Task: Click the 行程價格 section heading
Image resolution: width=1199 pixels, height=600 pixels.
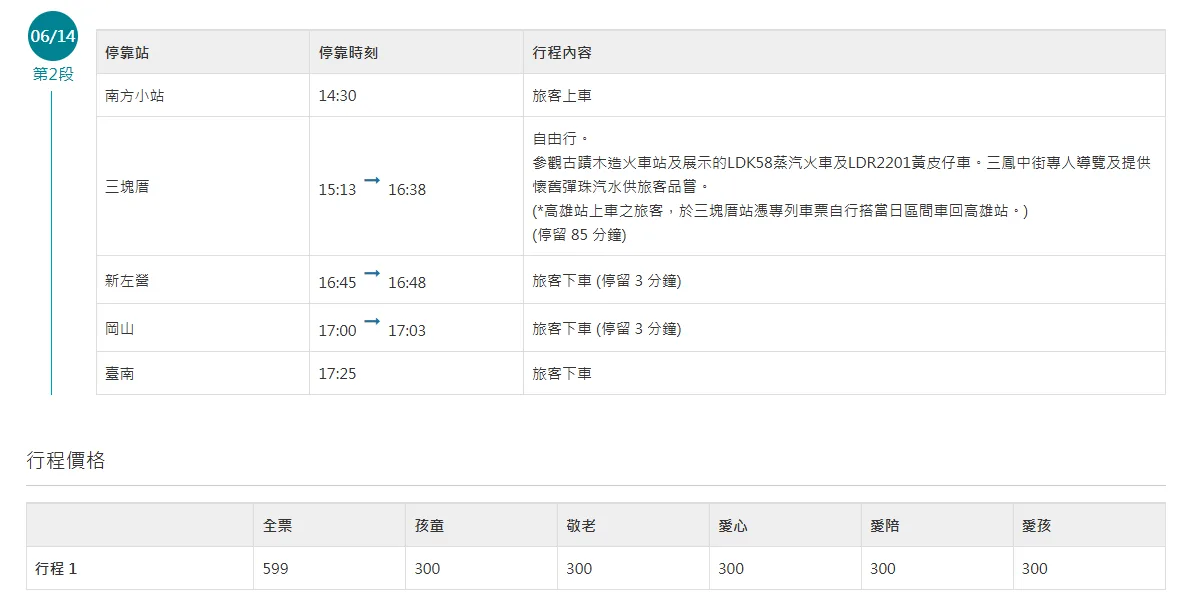Action: coord(65,460)
